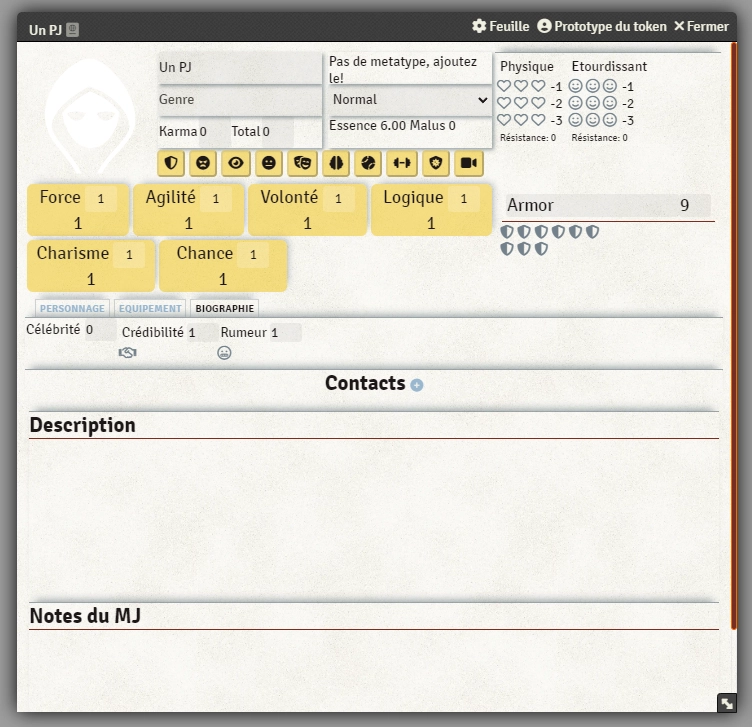Toggle first smiley in Etourdissant -2 row
Viewport: 752px width, 727px height.
(575, 103)
